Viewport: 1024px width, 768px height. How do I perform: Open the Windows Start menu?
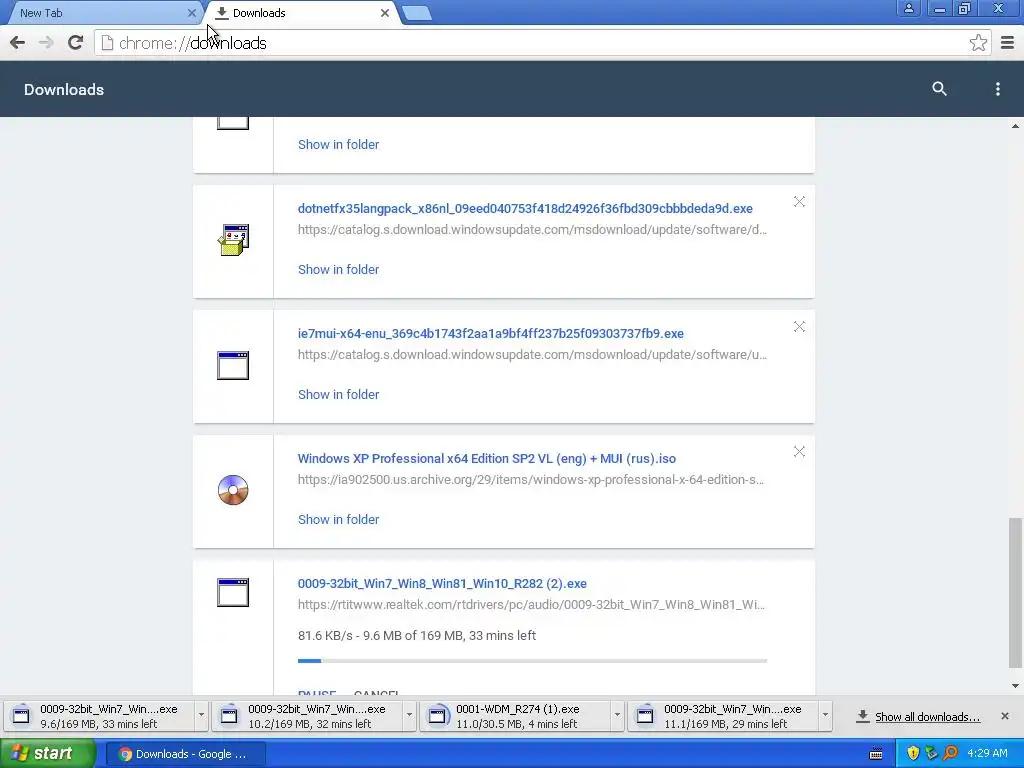click(x=47, y=754)
